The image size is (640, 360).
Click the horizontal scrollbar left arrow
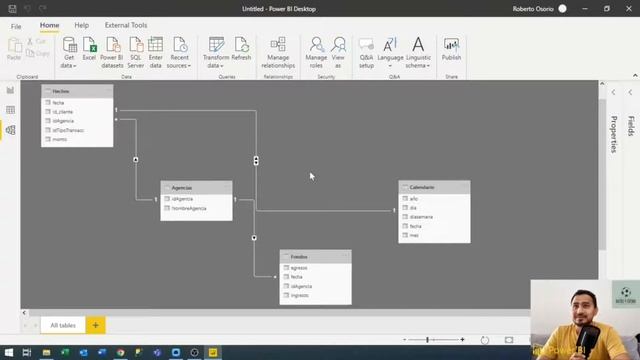pyautogui.click(x=24, y=313)
